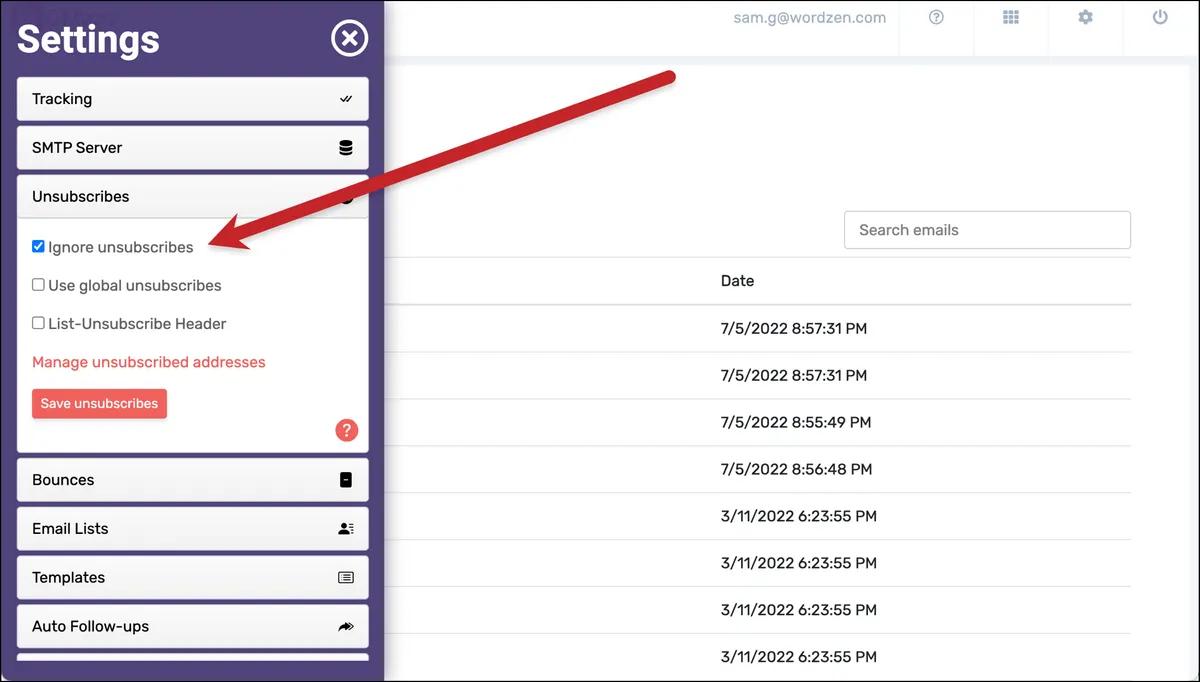The image size is (1200, 682).
Task: Open the gear settings icon in top bar
Action: (x=1085, y=17)
